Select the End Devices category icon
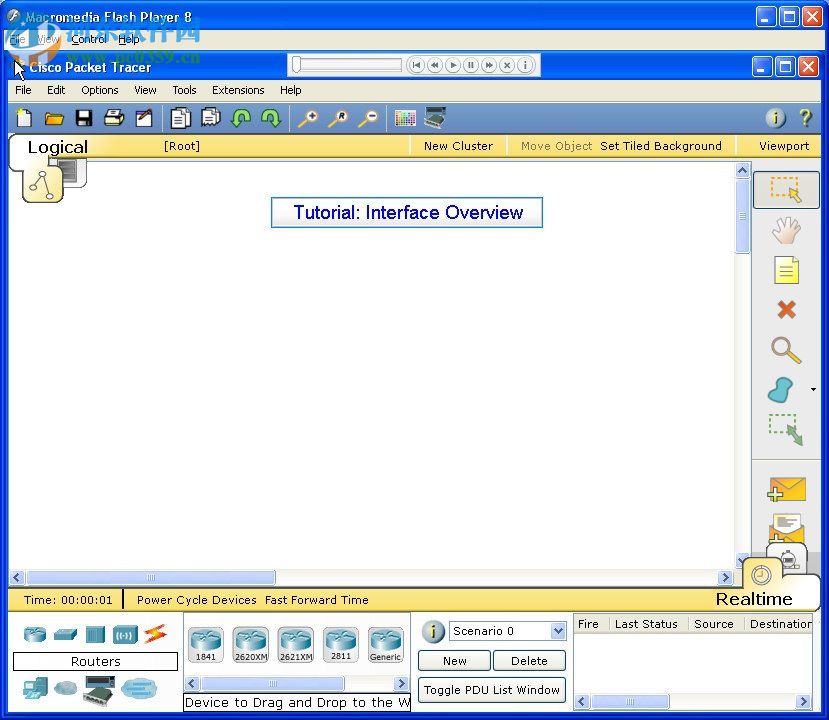The height and width of the screenshot is (720, 829). (35, 688)
